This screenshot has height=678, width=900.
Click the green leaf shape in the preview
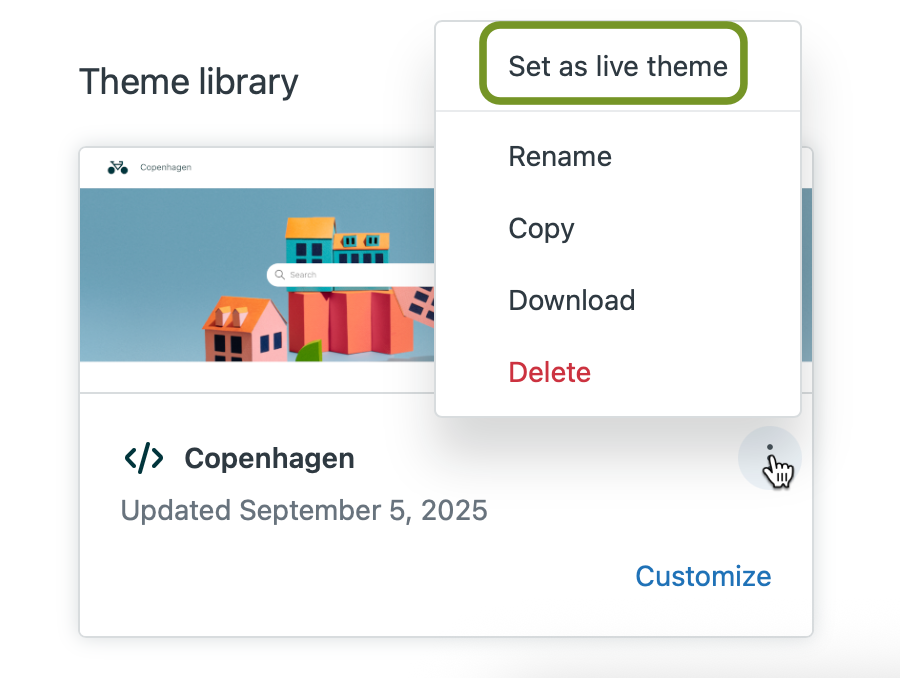(x=308, y=351)
